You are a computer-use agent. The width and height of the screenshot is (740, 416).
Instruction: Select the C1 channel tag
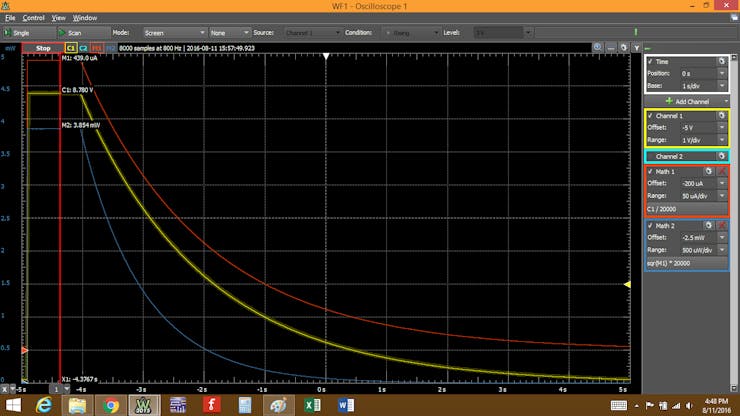tap(71, 48)
